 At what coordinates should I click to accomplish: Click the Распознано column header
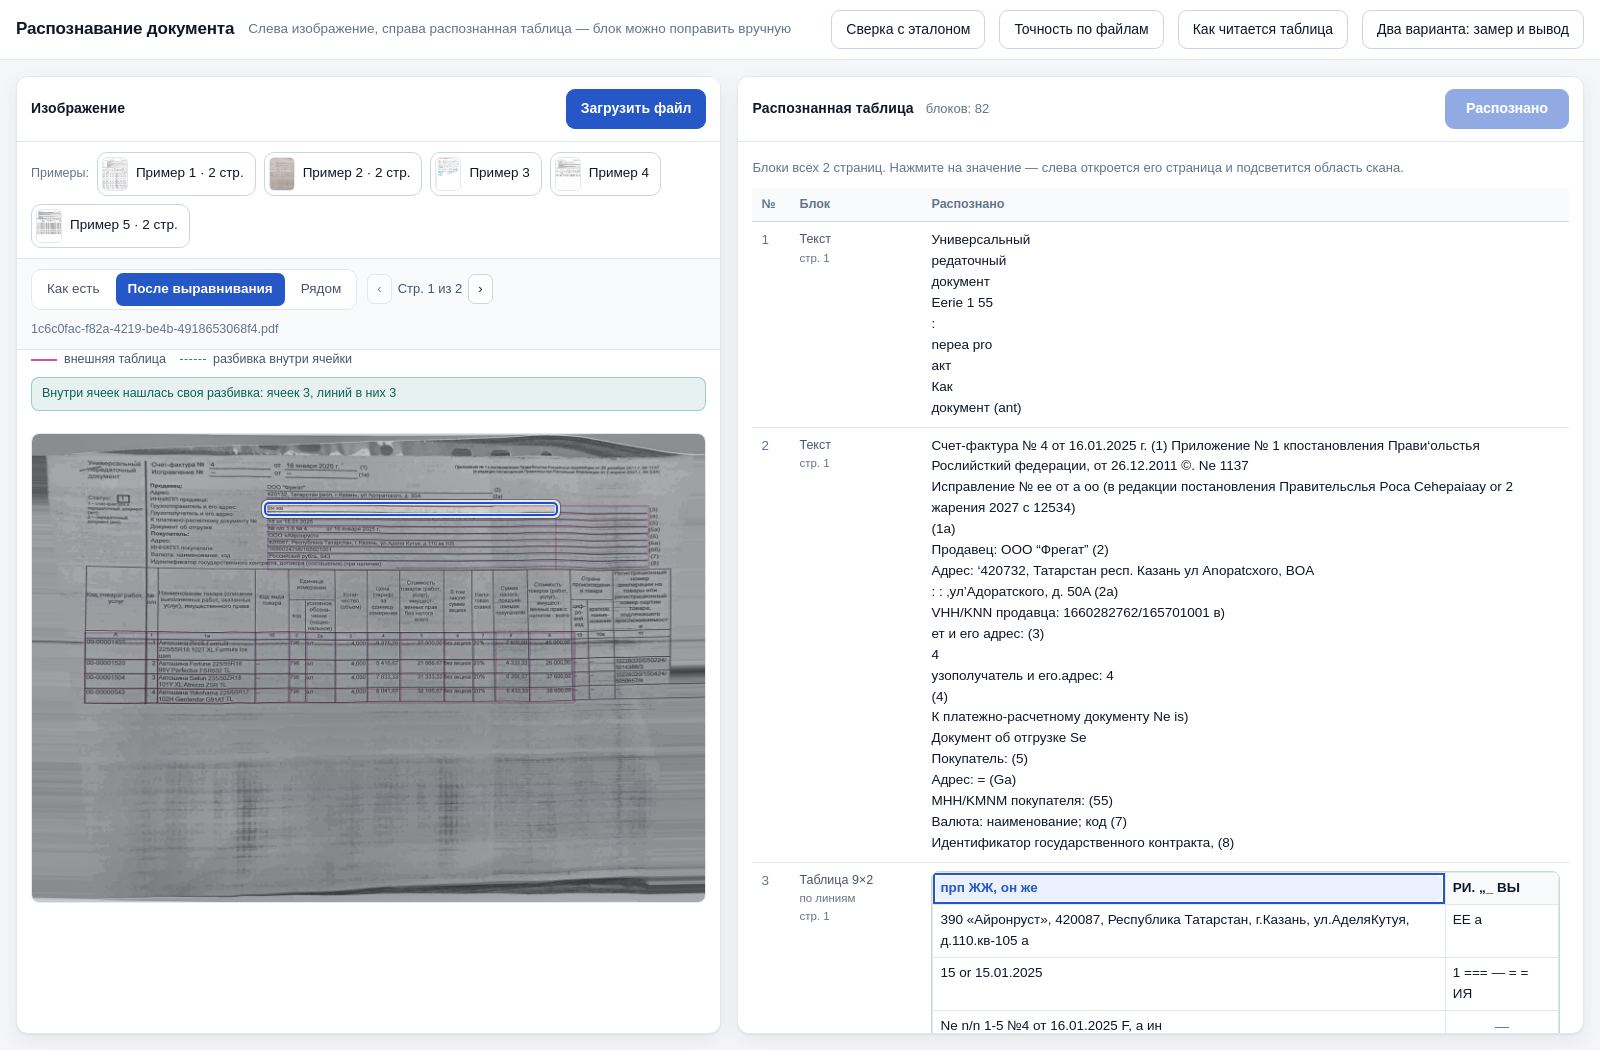click(968, 204)
